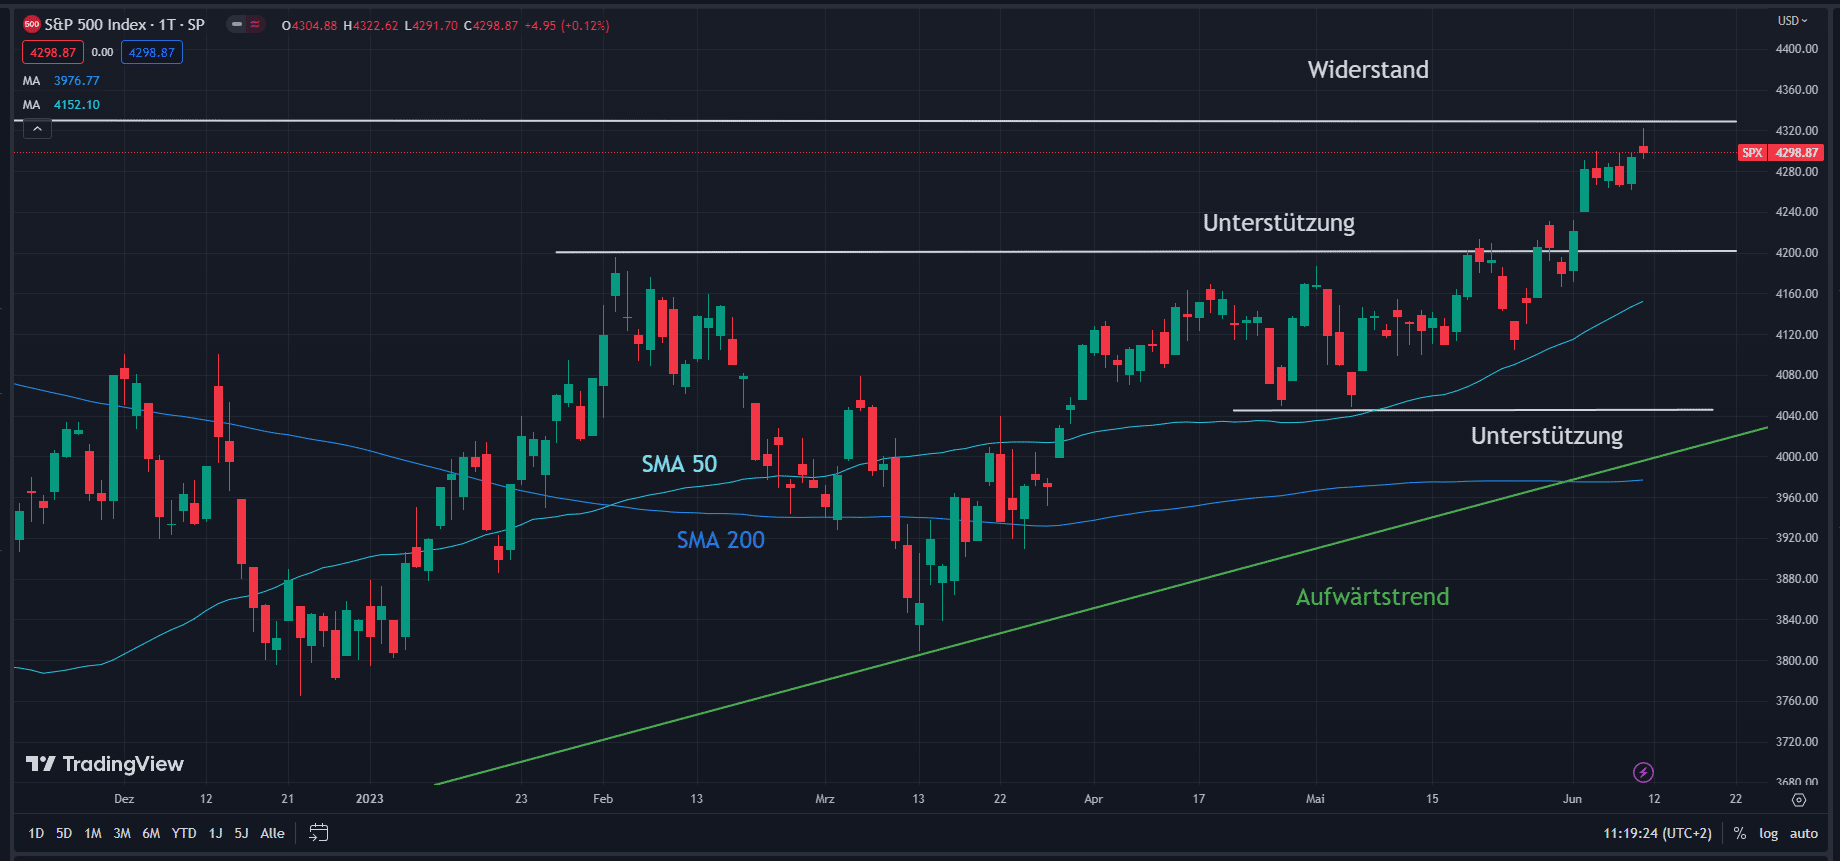1840x861 pixels.
Task: Open chart settings gear icon
Action: pos(1799,799)
